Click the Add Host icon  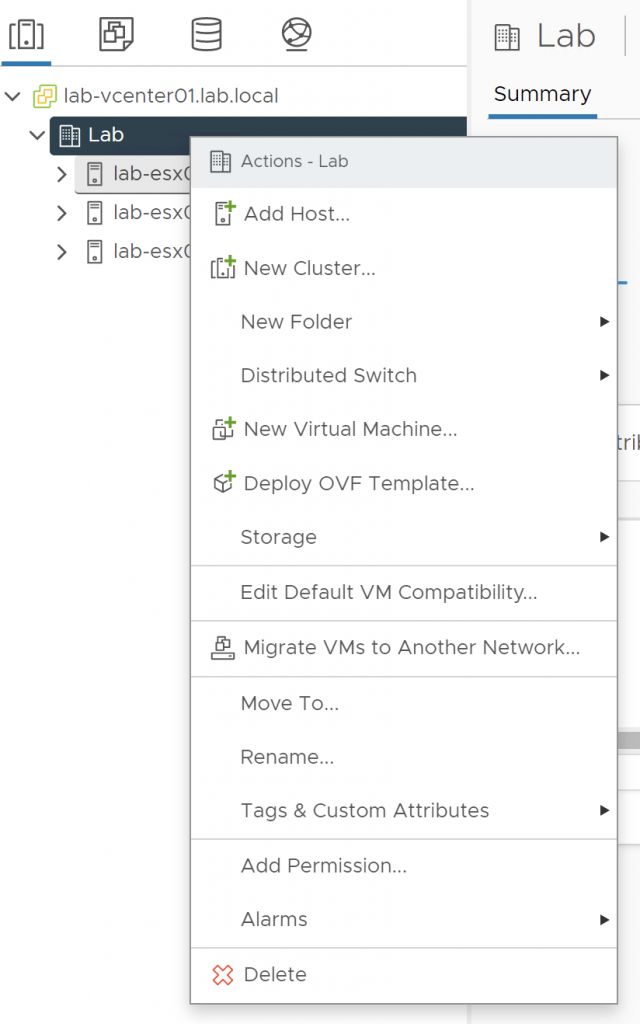pyautogui.click(x=224, y=214)
